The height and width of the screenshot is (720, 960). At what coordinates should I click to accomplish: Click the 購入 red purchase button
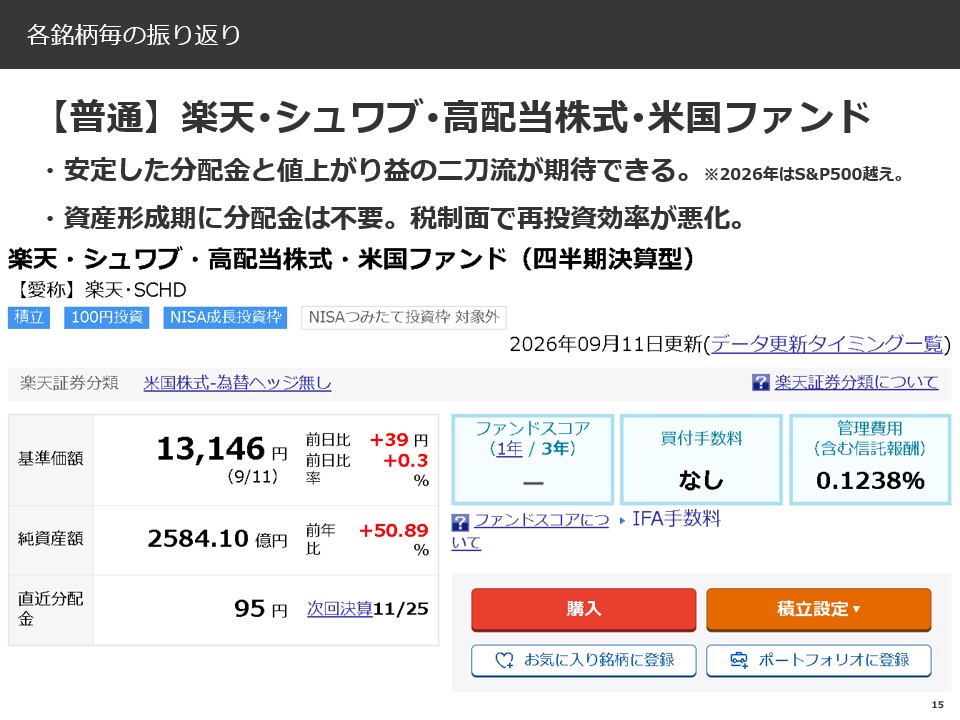(x=583, y=609)
